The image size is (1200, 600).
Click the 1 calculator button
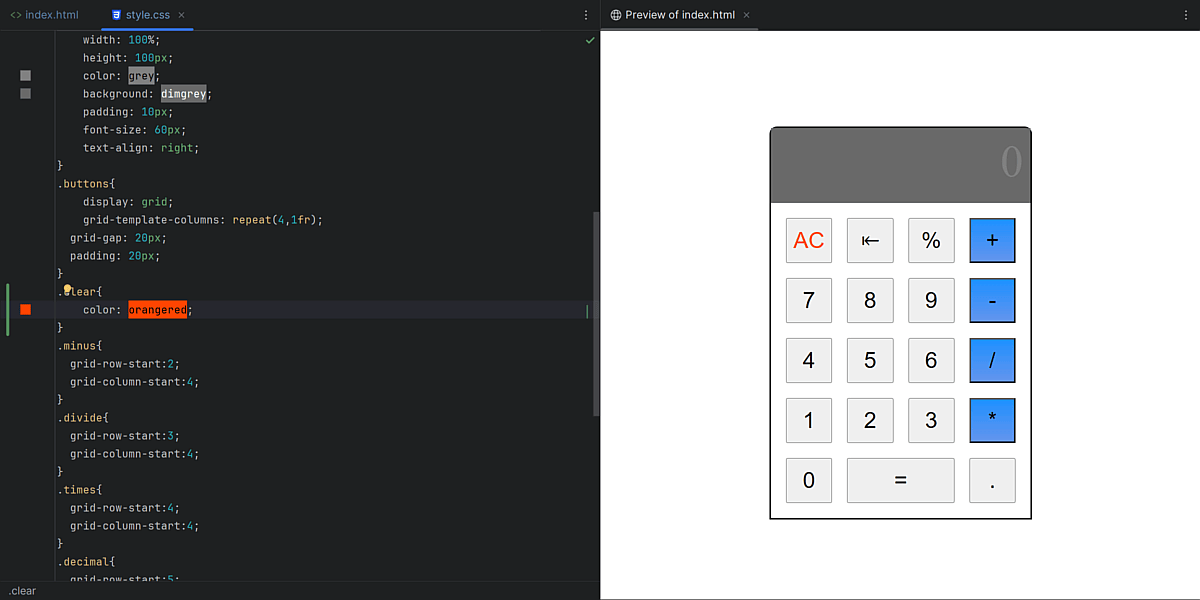click(809, 420)
